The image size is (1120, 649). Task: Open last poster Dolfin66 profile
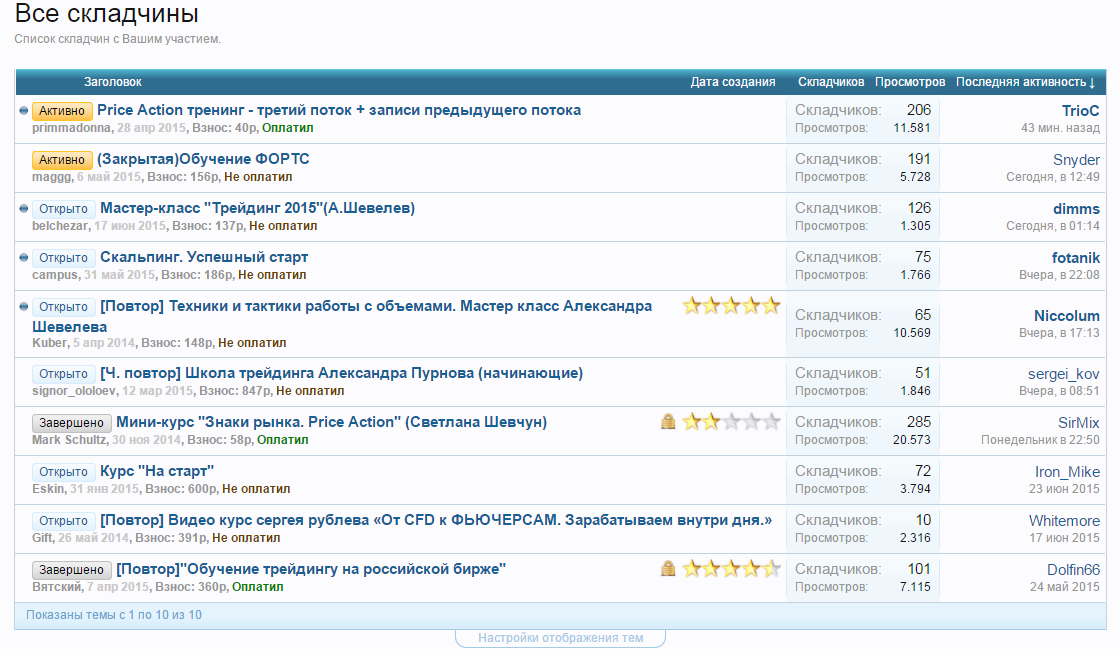(1073, 570)
